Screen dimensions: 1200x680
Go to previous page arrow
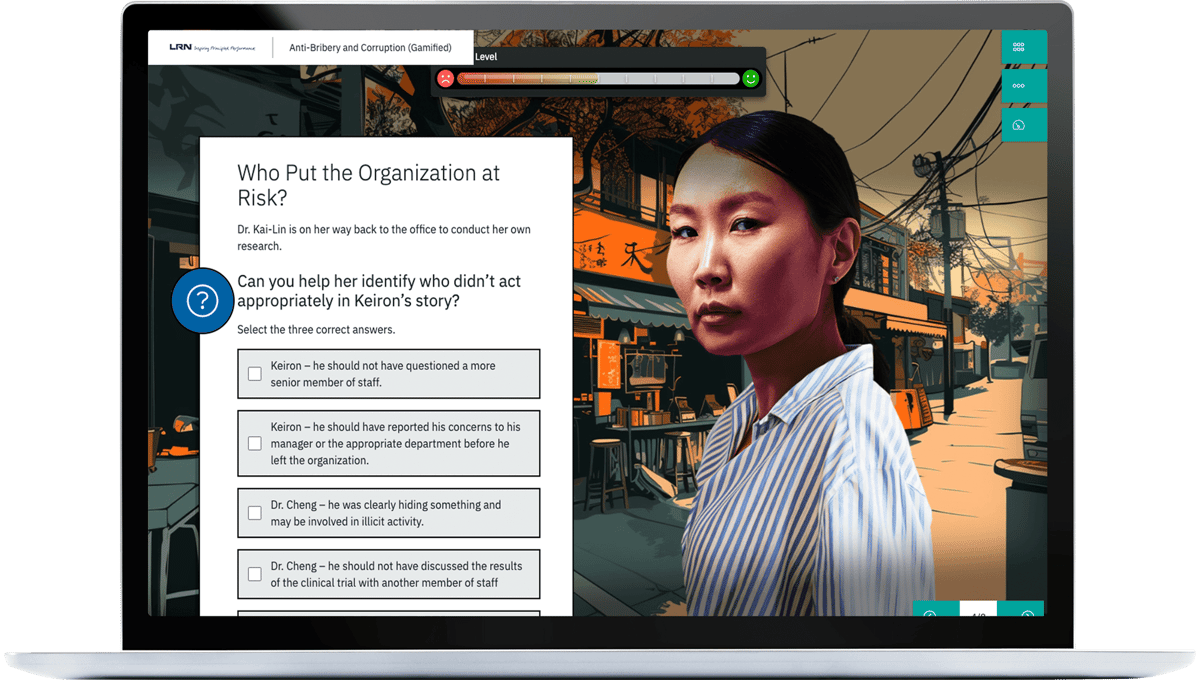click(x=930, y=611)
